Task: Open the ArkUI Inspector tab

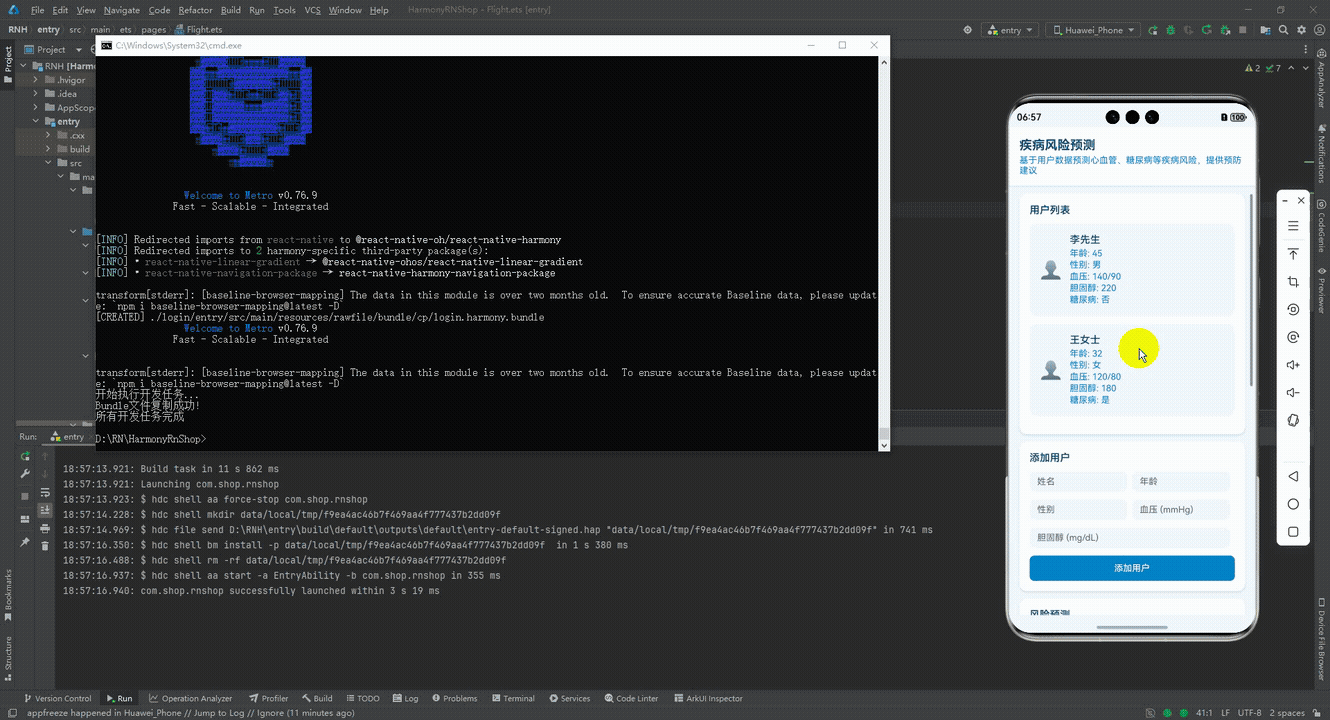Action: tap(708, 698)
